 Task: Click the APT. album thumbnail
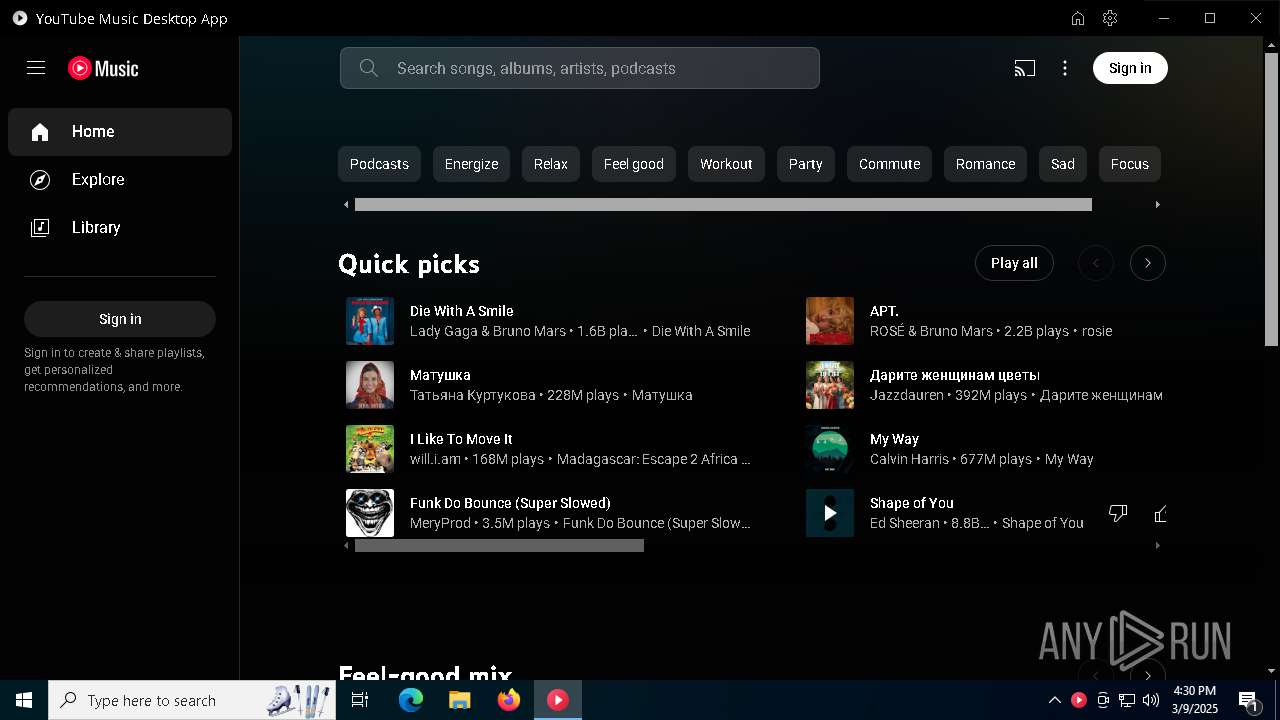(x=830, y=321)
